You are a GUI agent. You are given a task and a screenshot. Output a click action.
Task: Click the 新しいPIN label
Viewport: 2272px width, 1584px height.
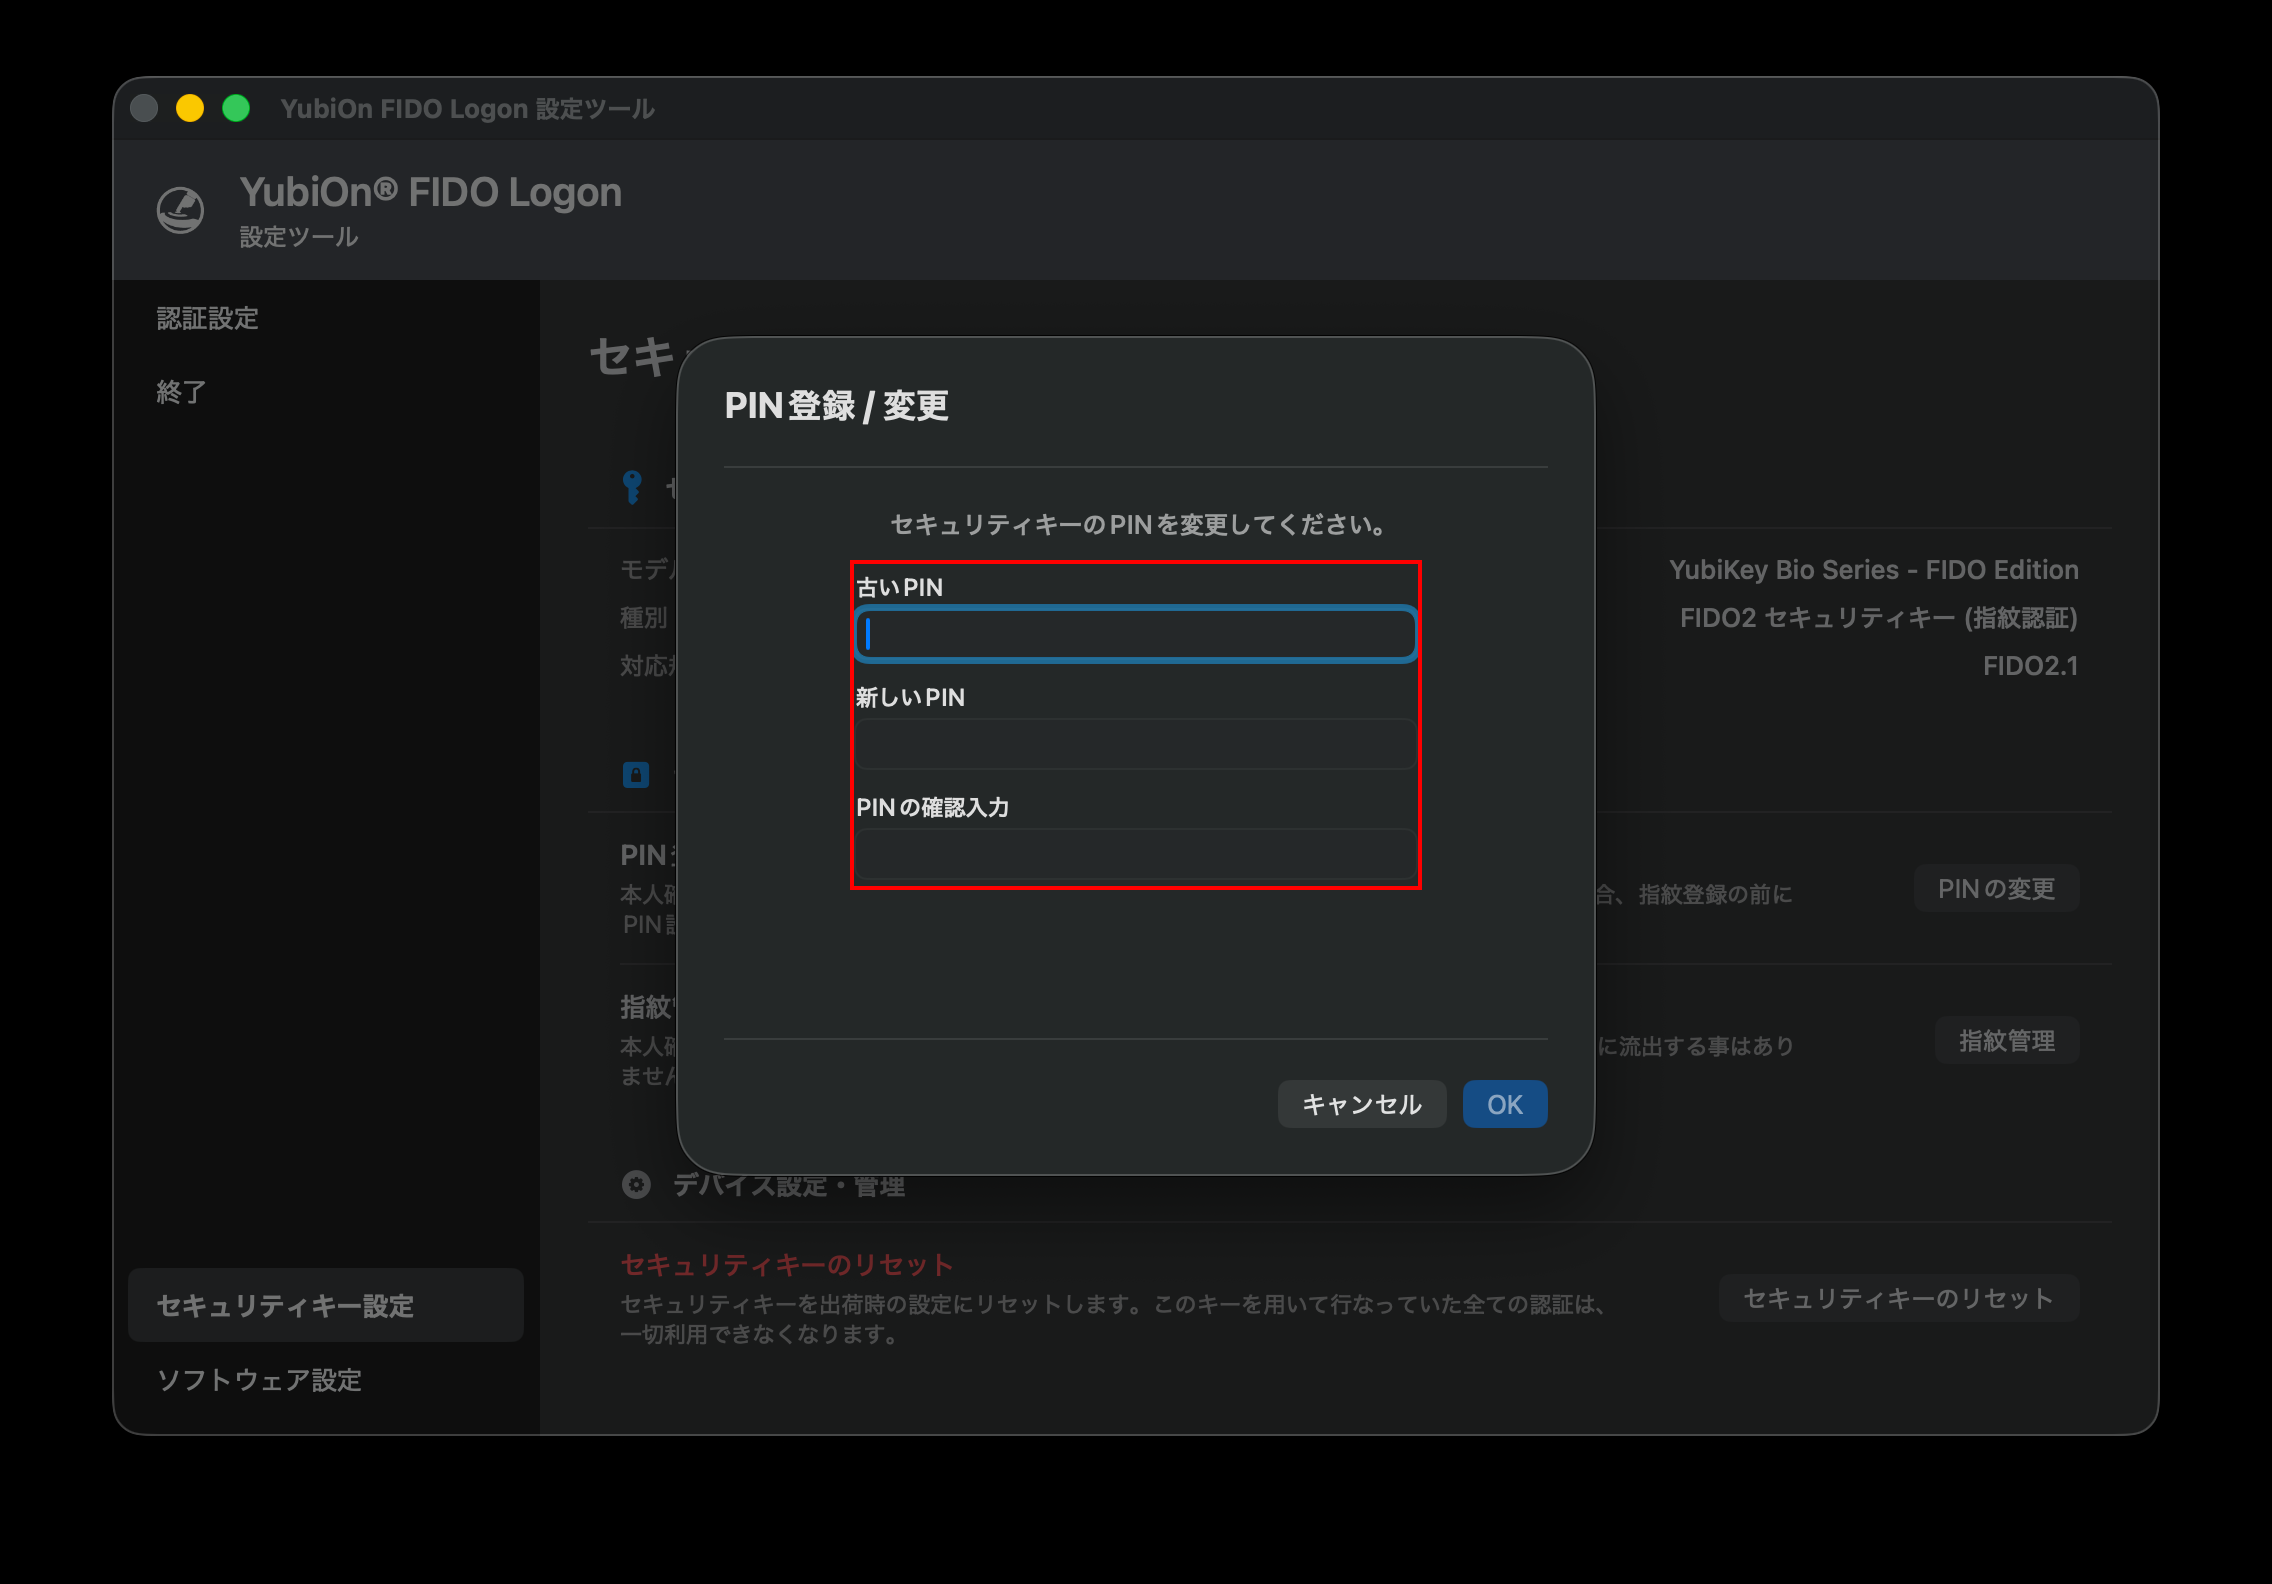click(910, 697)
